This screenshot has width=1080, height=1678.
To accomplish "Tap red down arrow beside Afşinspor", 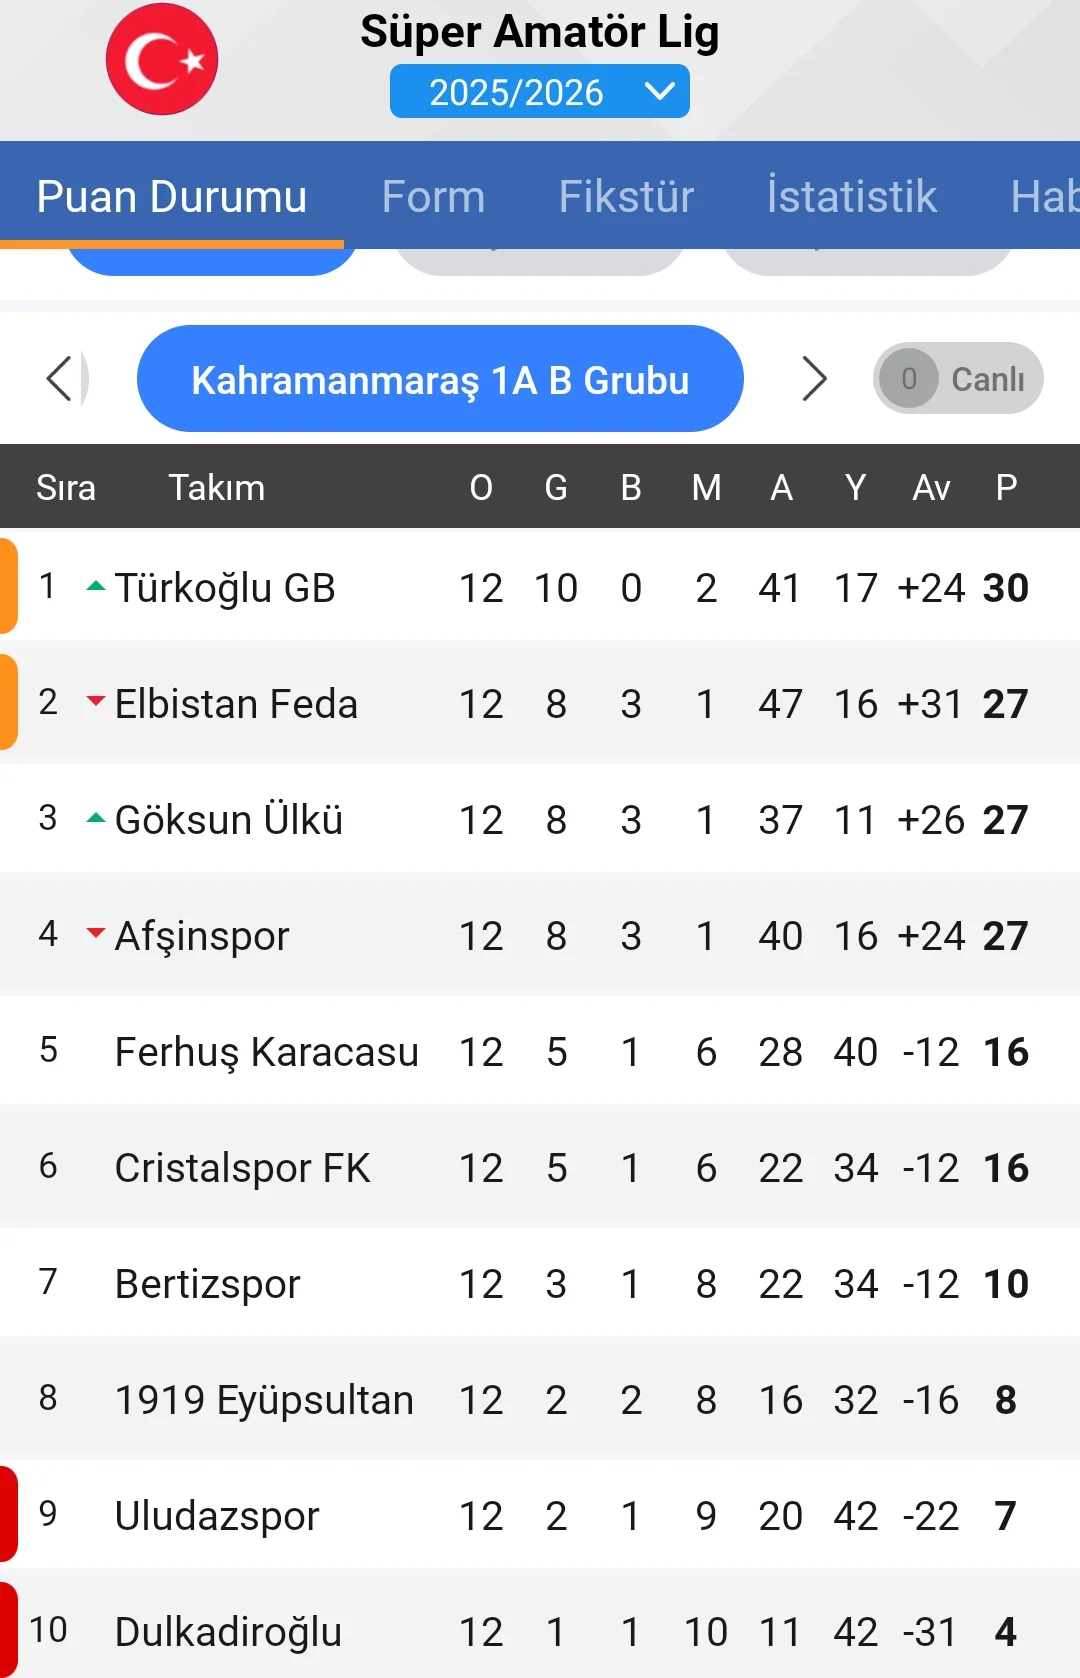I will pos(96,933).
